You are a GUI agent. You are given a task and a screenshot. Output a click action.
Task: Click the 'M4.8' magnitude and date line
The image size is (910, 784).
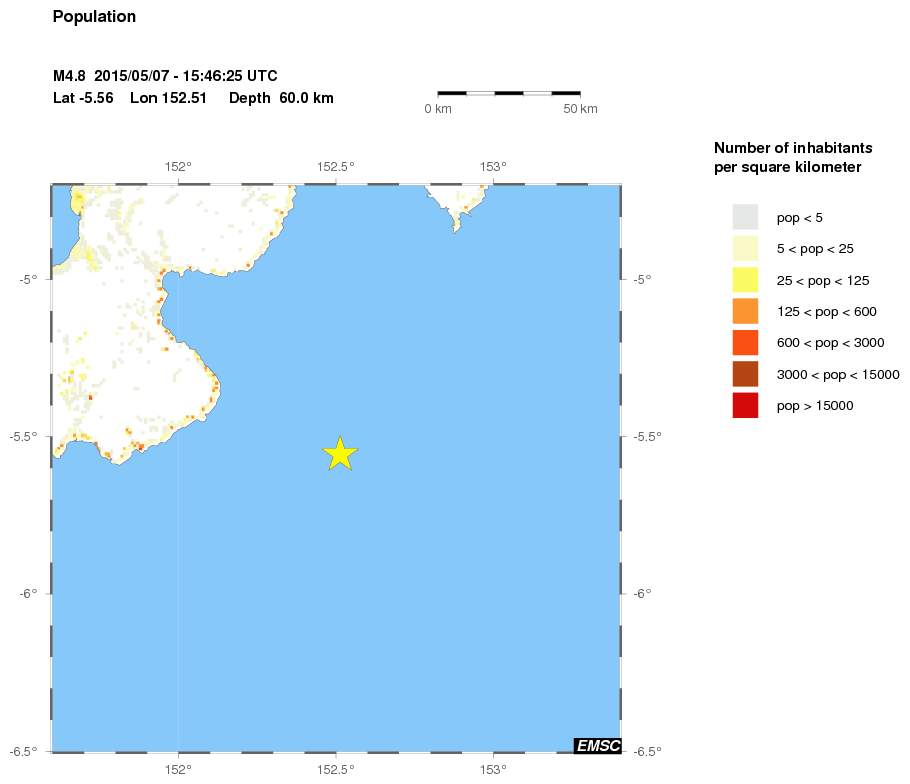[x=165, y=76]
